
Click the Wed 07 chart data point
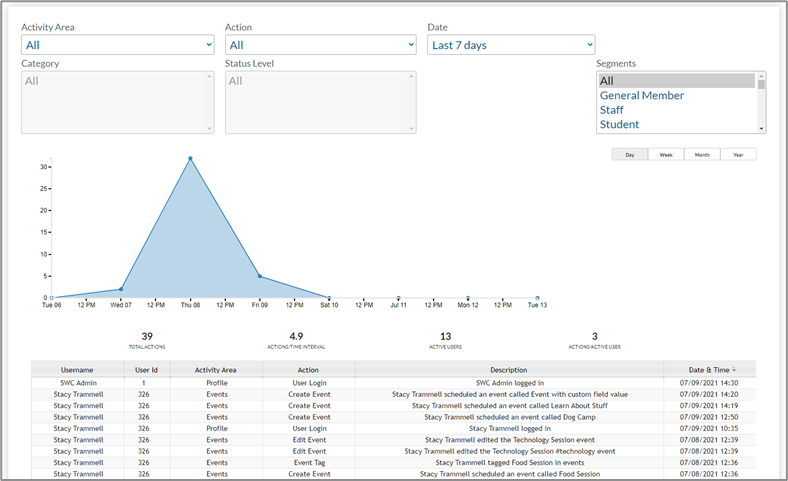coord(121,289)
